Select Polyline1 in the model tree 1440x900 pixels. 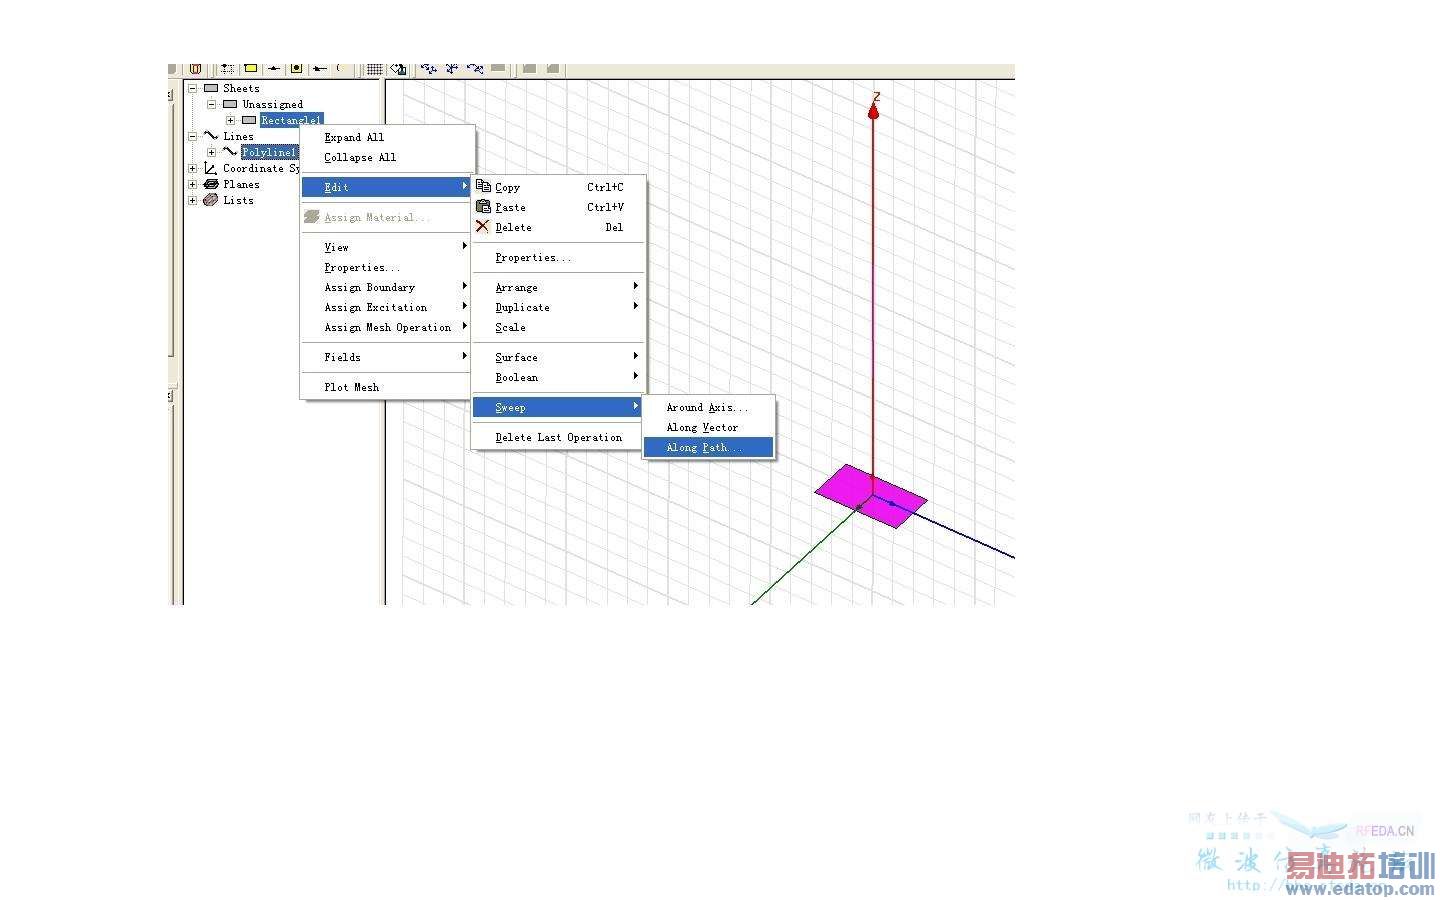[270, 152]
